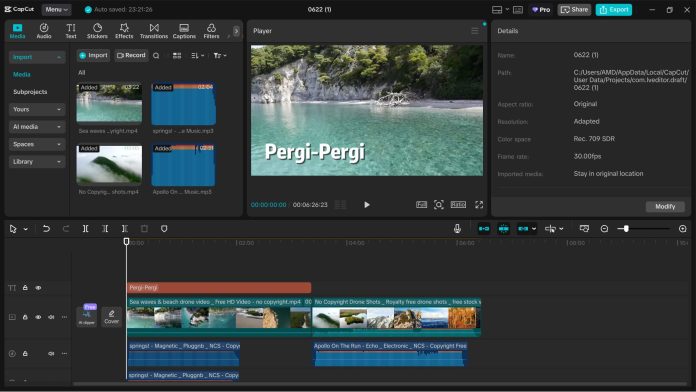Image resolution: width=696 pixels, height=392 pixels.
Task: Hide the text track with eye icon
Action: 38,288
